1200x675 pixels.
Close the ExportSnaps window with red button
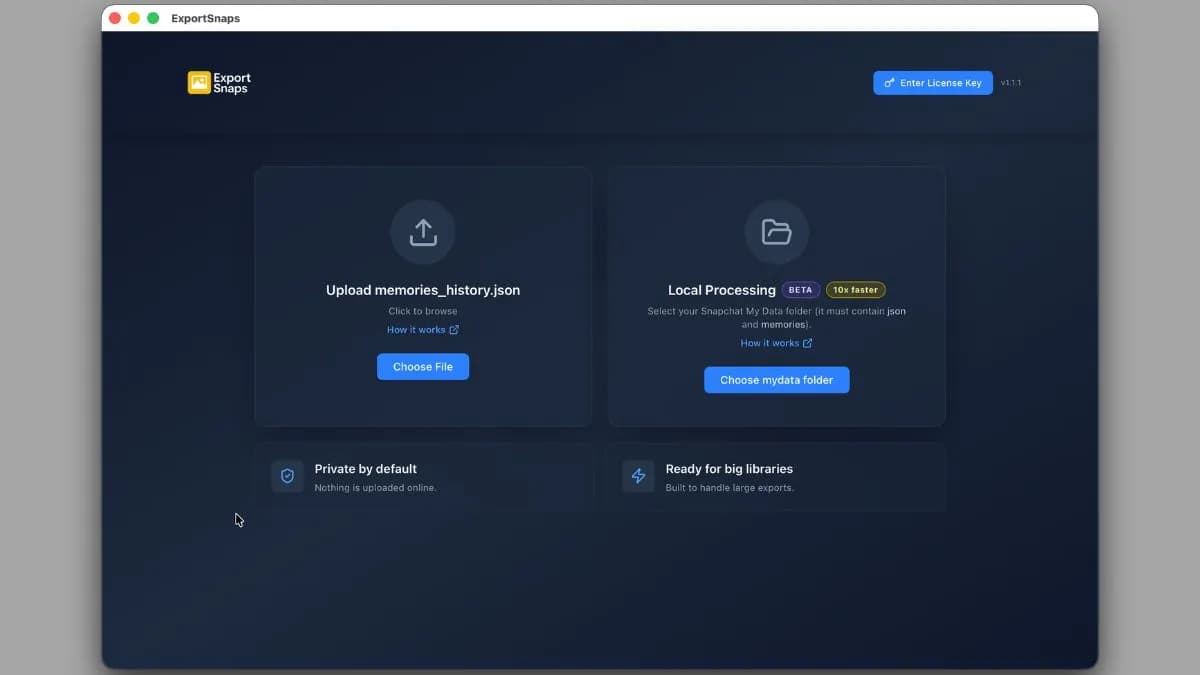tap(115, 18)
